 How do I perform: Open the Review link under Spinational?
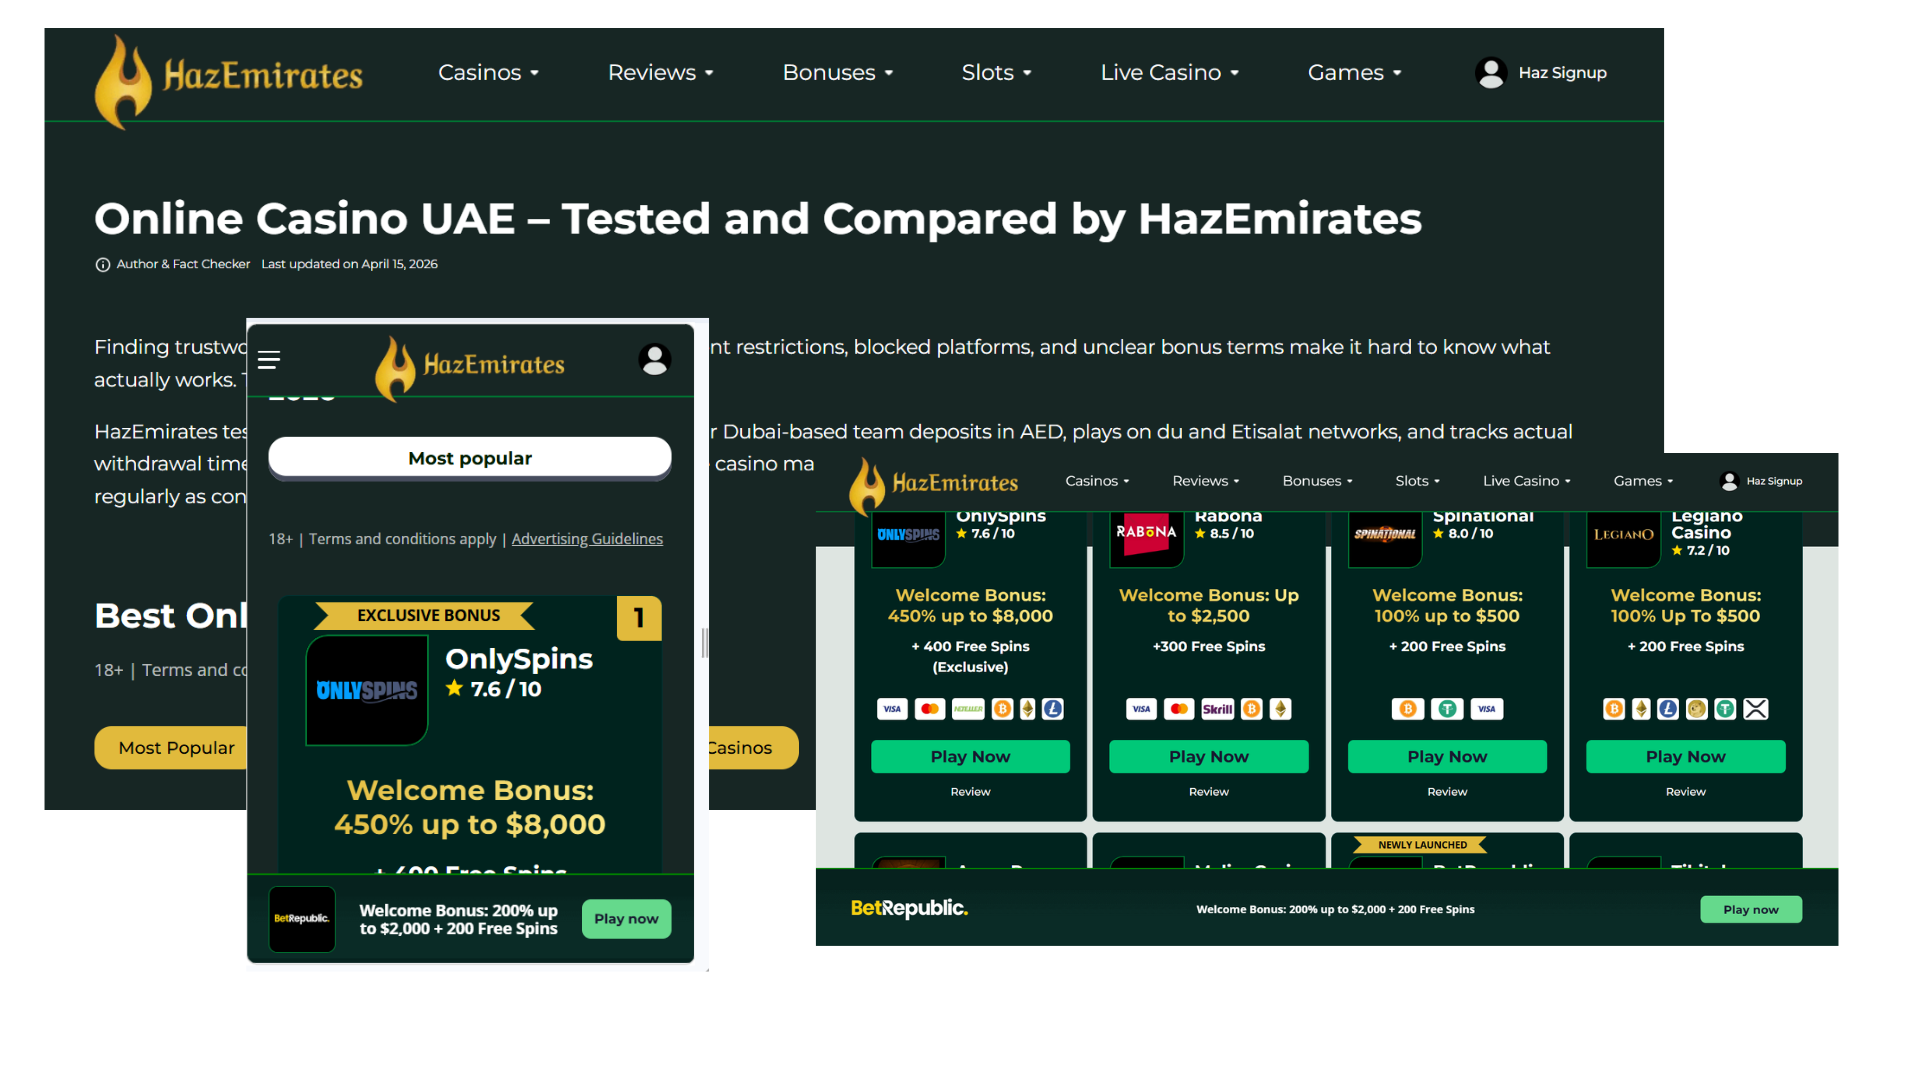click(x=1447, y=792)
